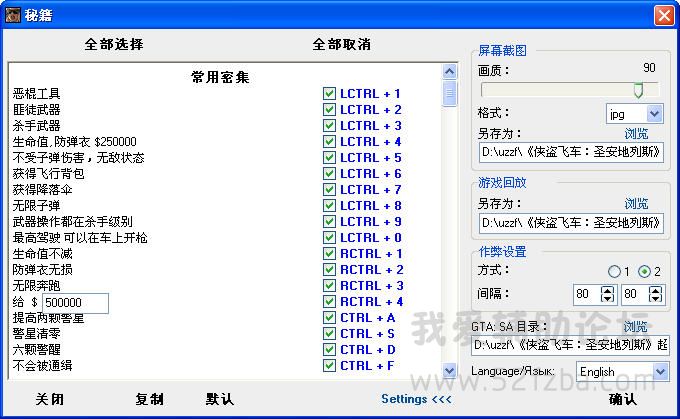Click the 恶棍工具 cheat row
This screenshot has height=419, width=680.
(x=36, y=94)
